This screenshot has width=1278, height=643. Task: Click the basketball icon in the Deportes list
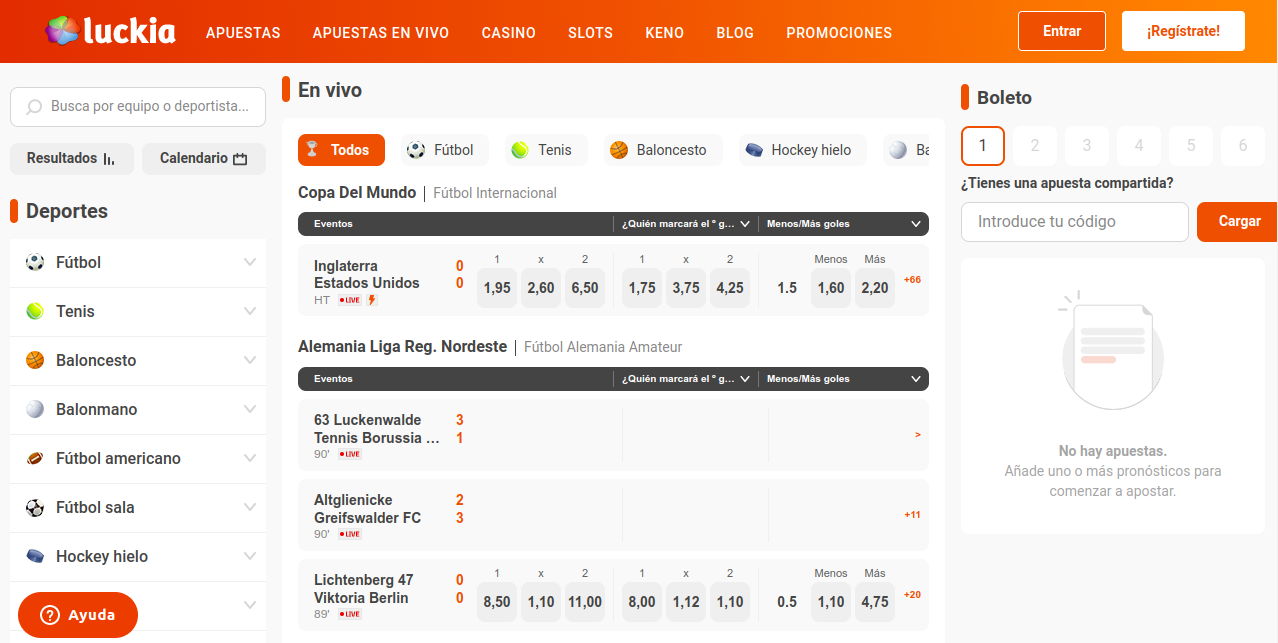35,360
